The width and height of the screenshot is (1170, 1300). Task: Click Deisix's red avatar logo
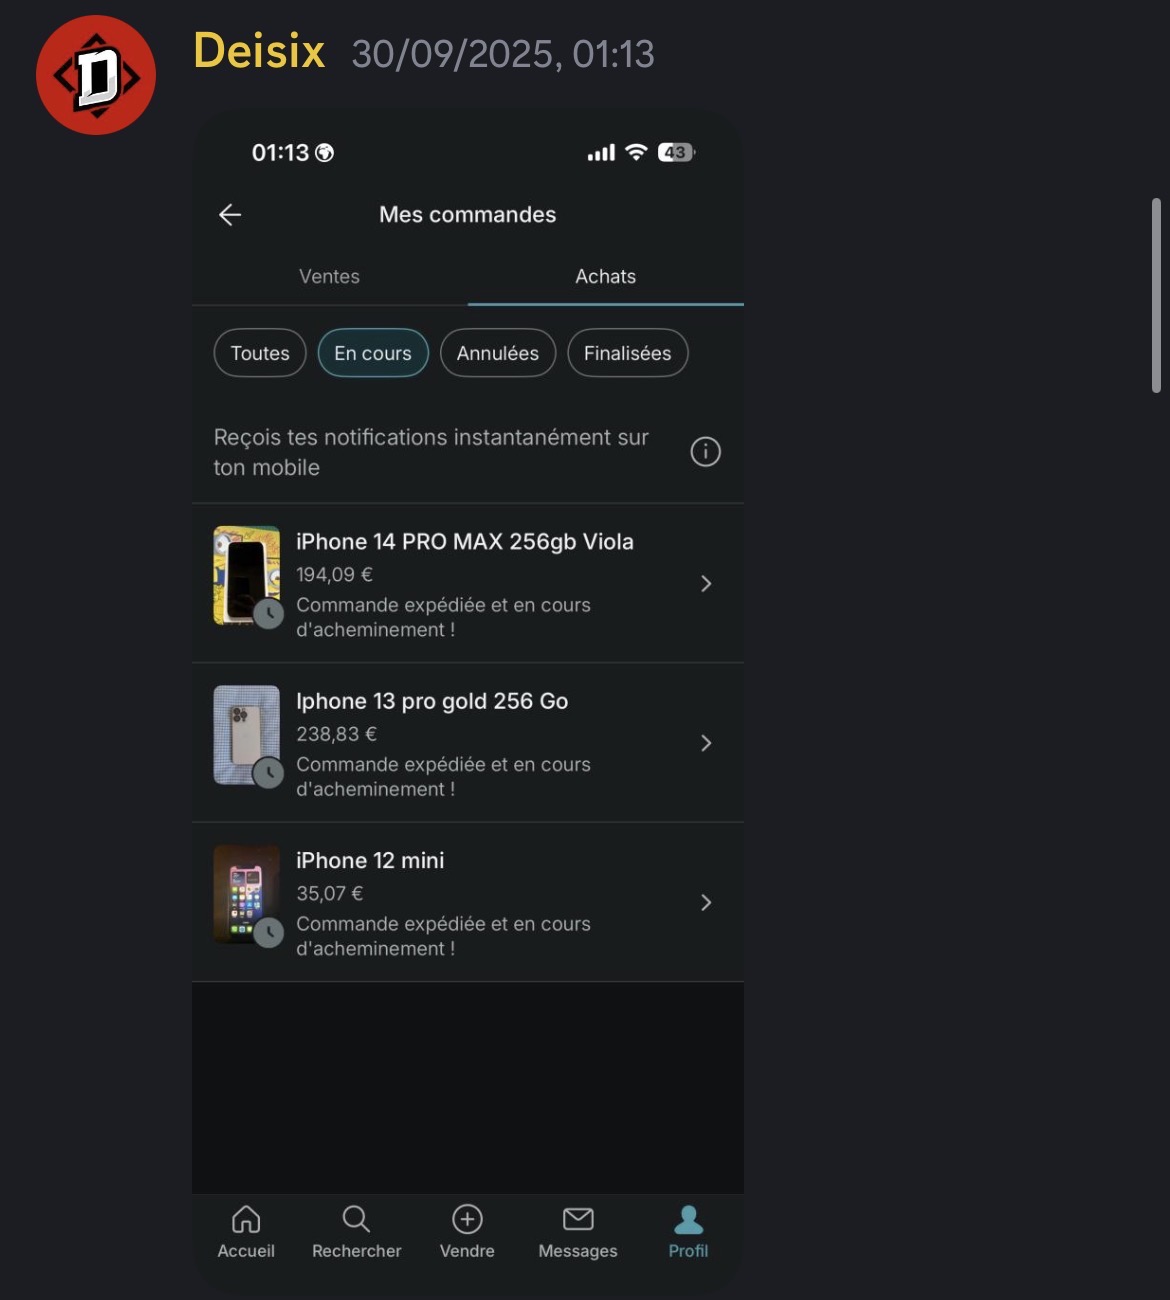pyautogui.click(x=96, y=75)
